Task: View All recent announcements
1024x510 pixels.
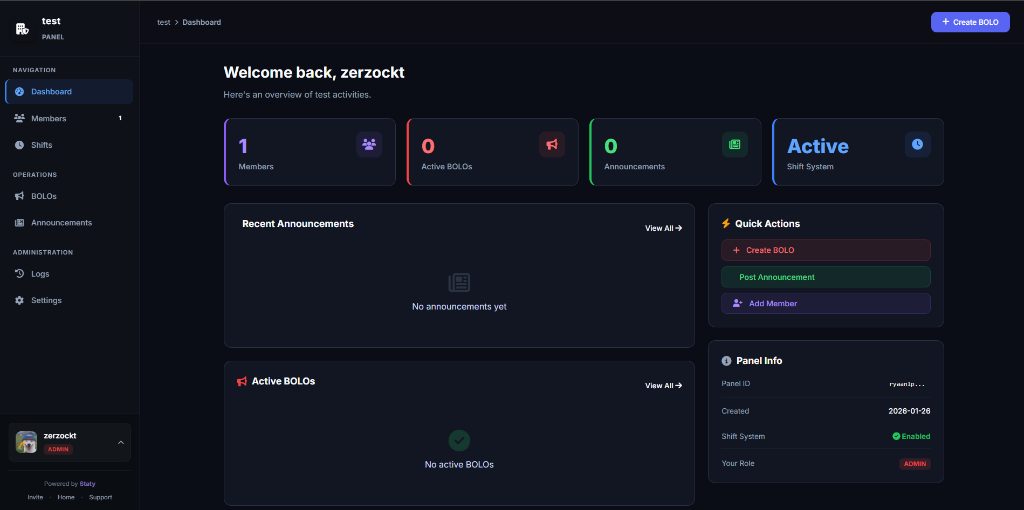Action: click(x=663, y=228)
